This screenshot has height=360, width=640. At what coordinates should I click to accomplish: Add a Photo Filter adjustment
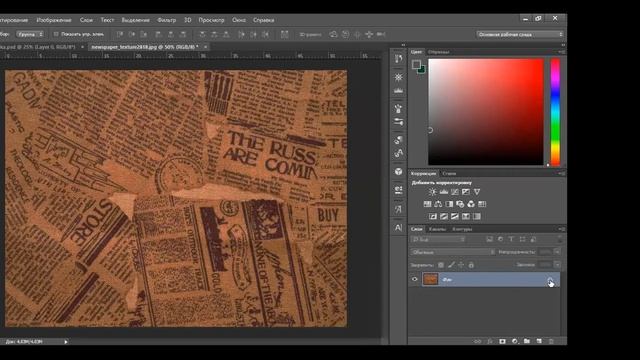point(460,204)
